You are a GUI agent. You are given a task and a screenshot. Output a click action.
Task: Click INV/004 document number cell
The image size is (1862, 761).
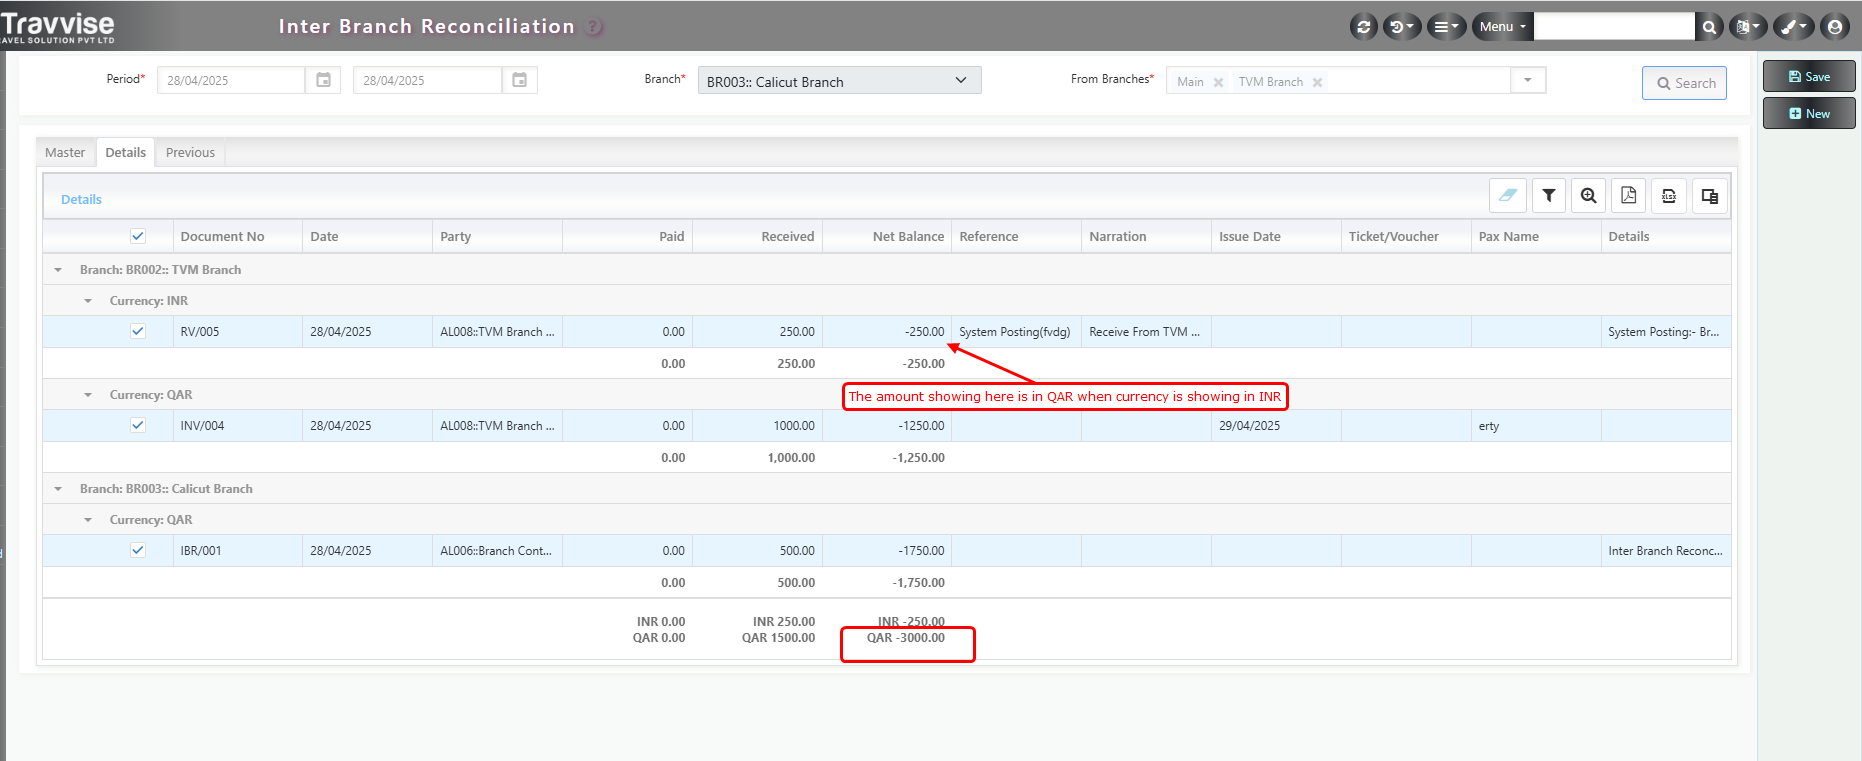[x=237, y=425]
